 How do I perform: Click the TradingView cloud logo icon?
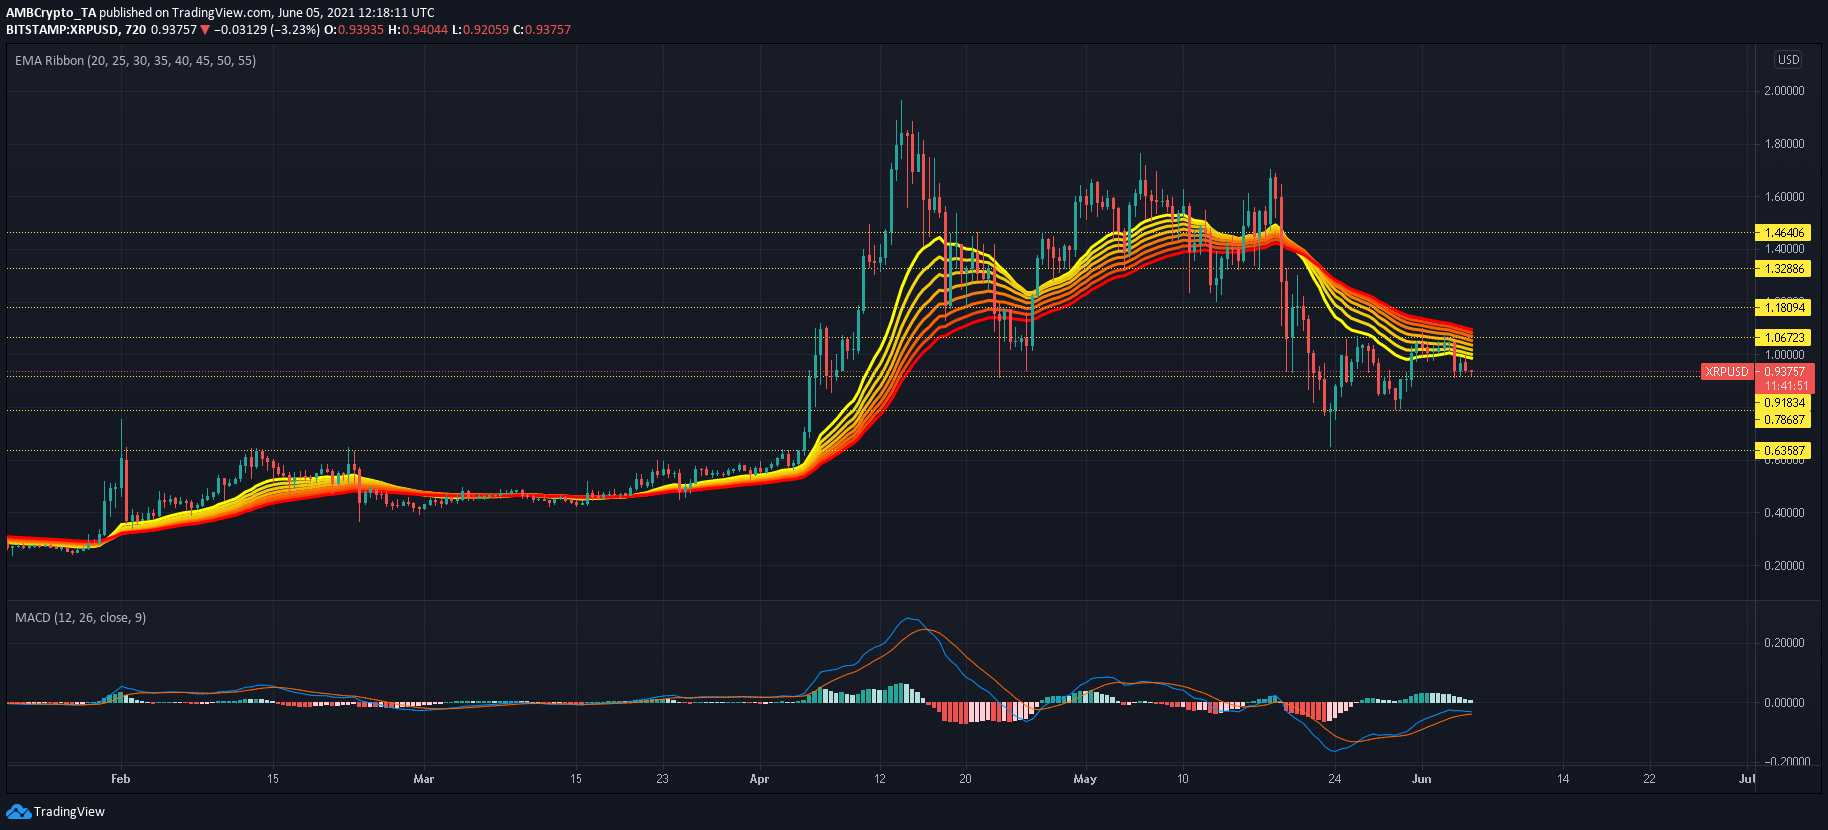click(x=18, y=811)
